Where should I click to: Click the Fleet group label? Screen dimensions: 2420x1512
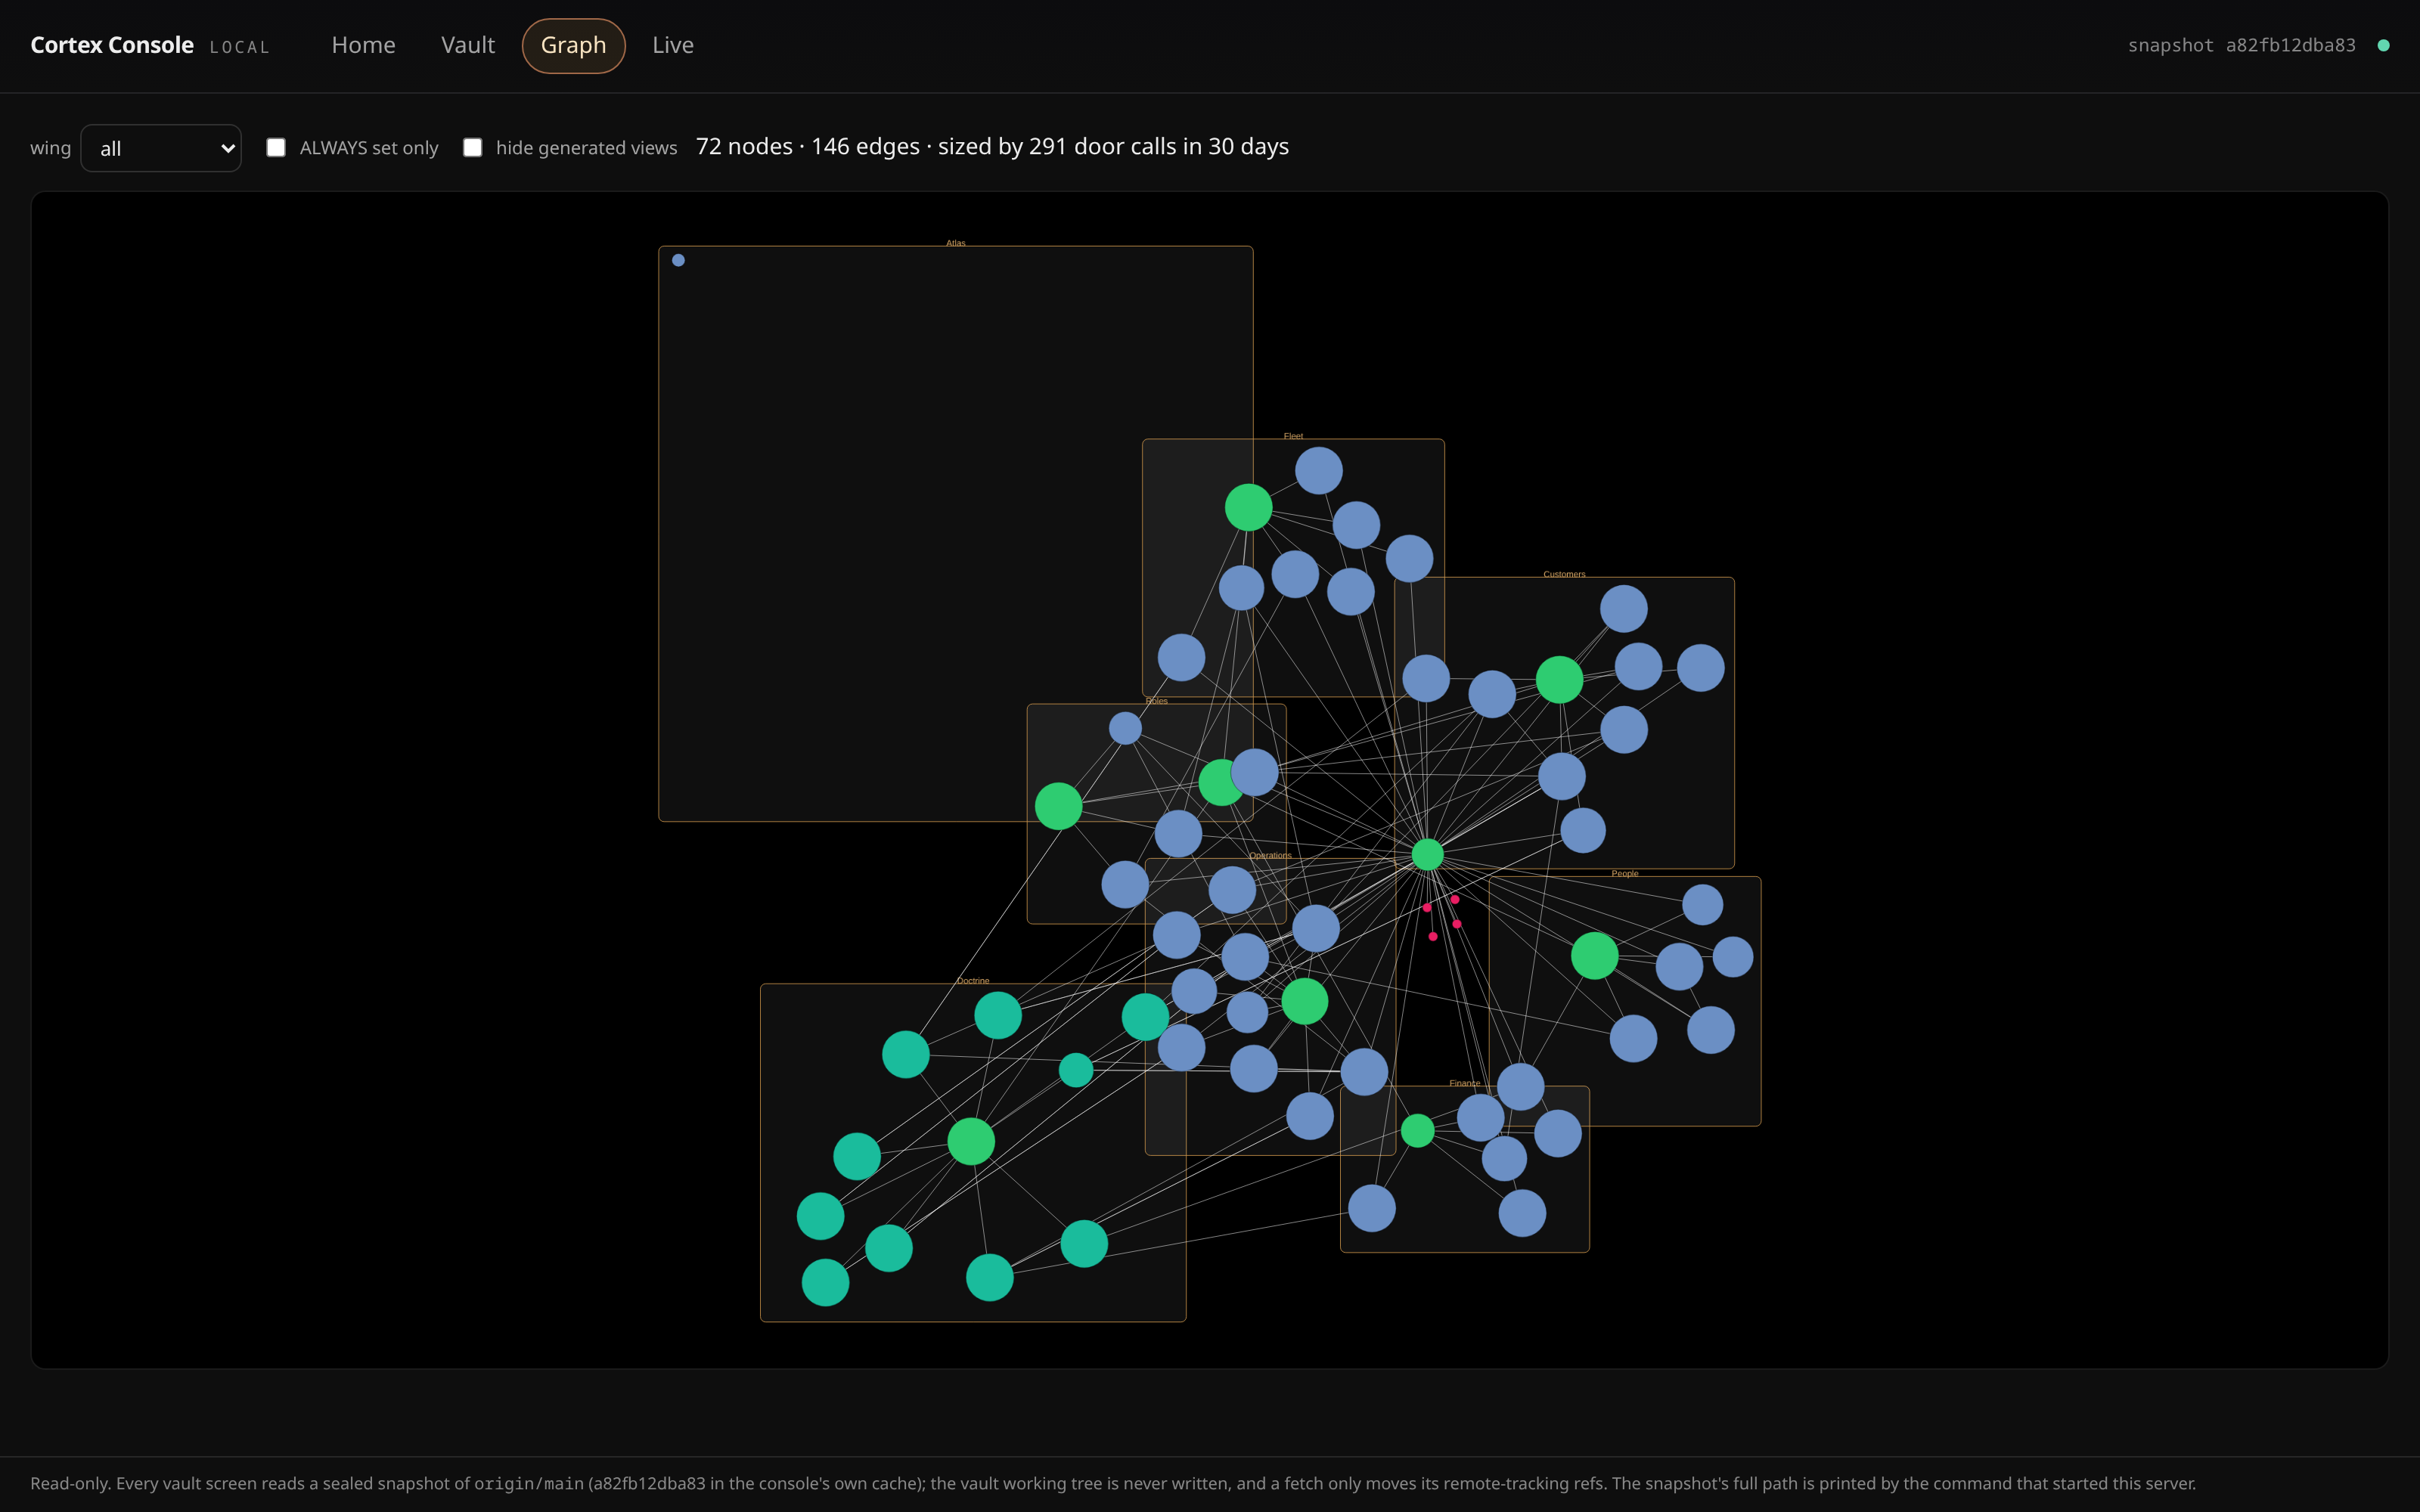coord(1293,436)
